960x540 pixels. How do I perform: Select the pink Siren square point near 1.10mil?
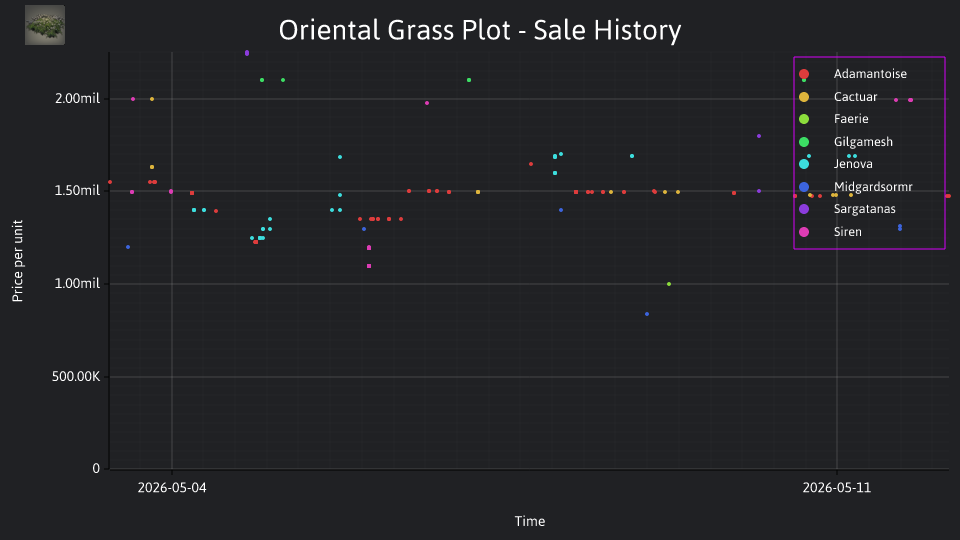tap(369, 266)
